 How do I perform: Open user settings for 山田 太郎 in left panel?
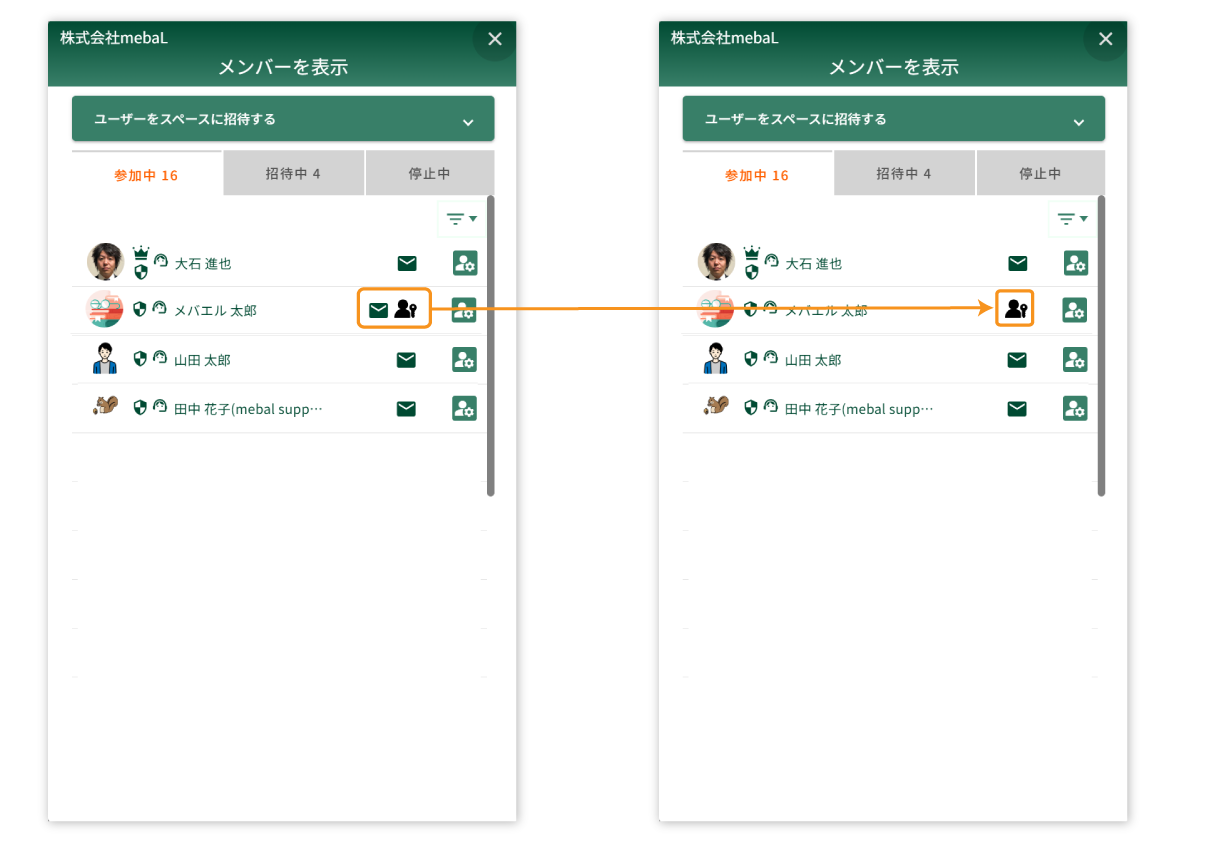tap(464, 360)
